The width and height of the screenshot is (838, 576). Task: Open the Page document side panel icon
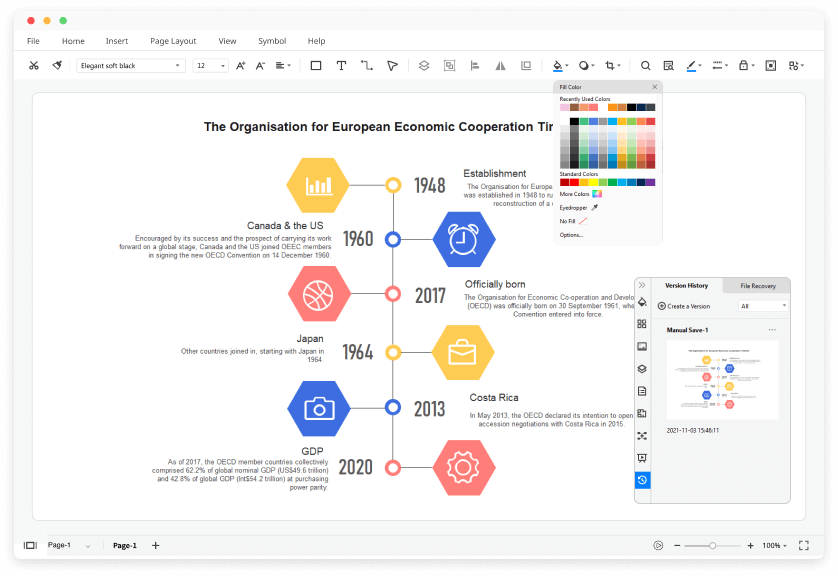click(642, 391)
